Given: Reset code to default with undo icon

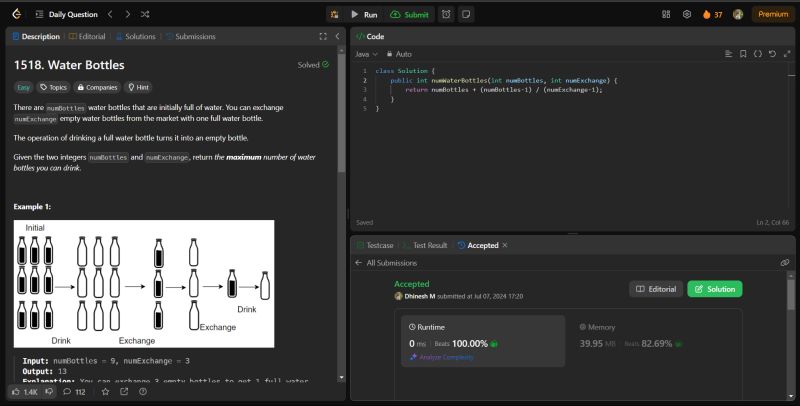Looking at the screenshot, I should pos(771,53).
